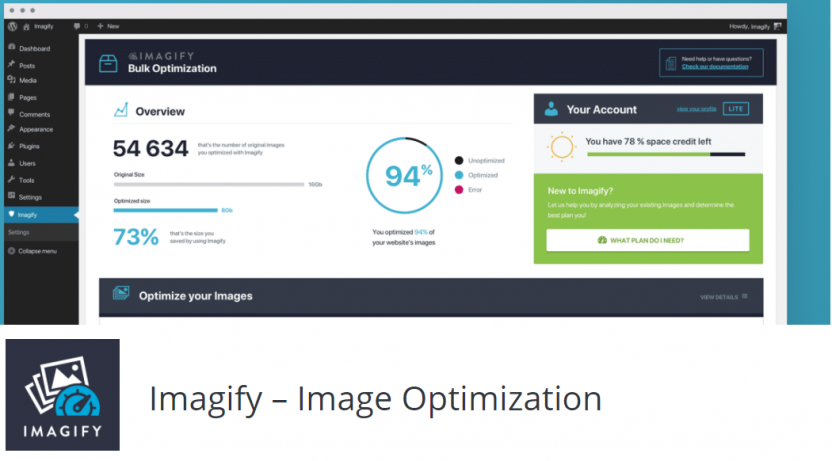This screenshot has width=832, height=461.
Task: Click the WordPress logo in admin bar
Action: [x=12, y=26]
